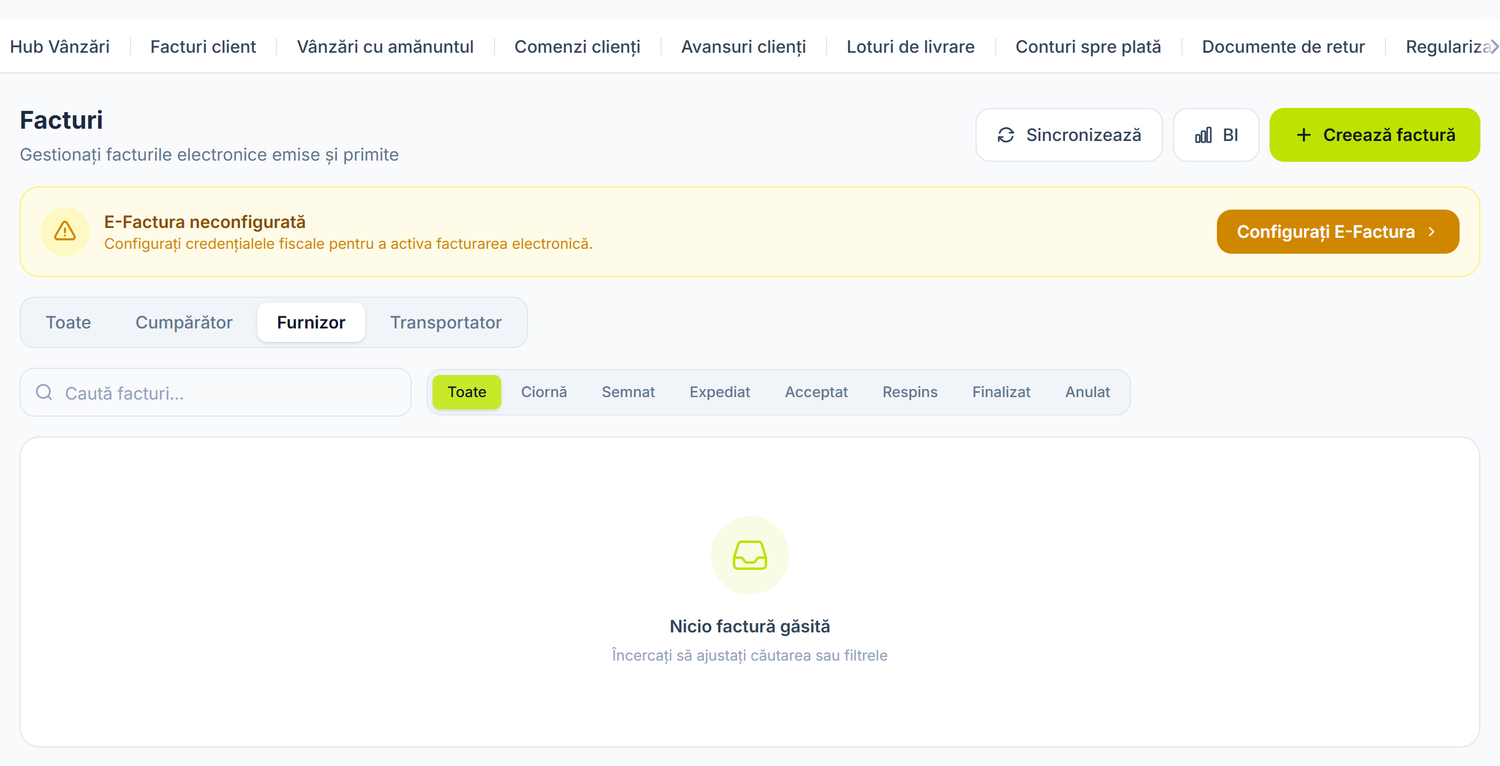Click the Facturi page heading
This screenshot has width=1500, height=766.
(x=61, y=120)
